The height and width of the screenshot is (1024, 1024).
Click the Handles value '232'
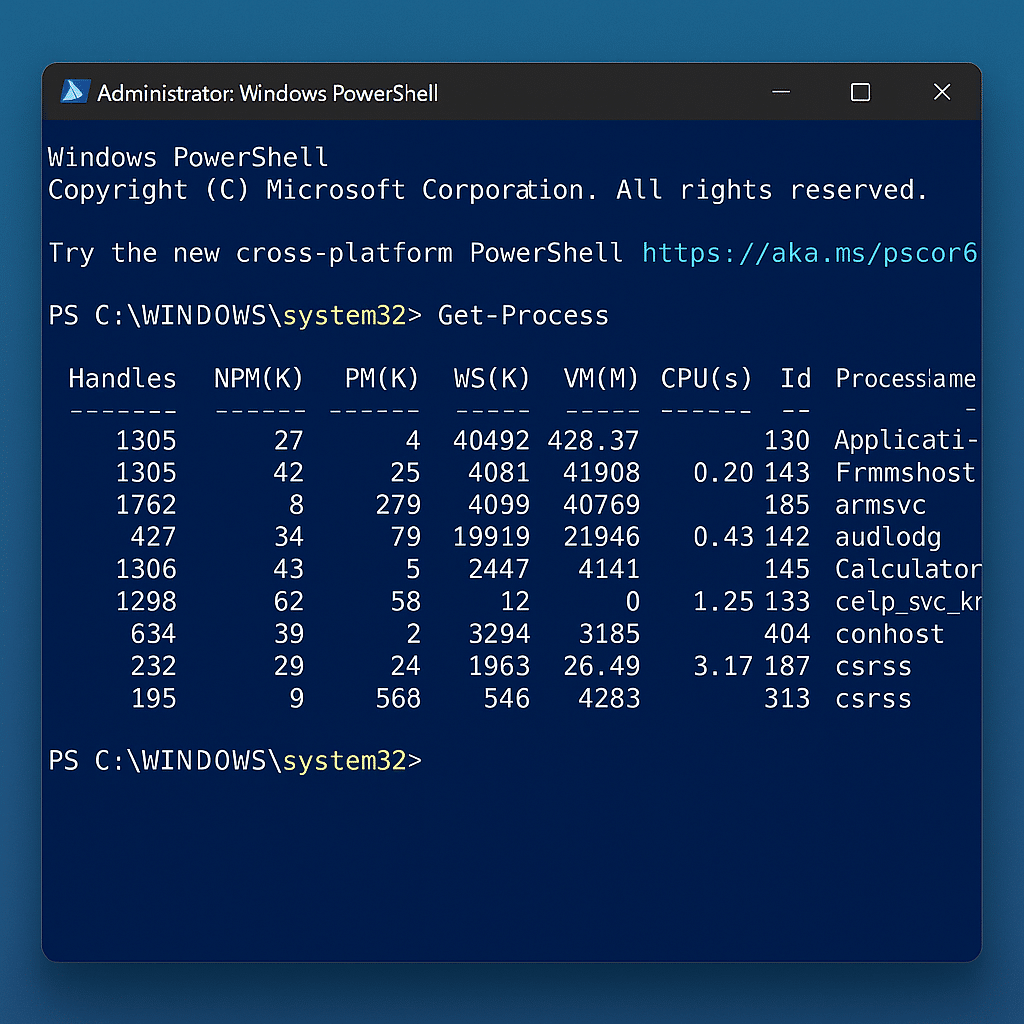tap(153, 666)
